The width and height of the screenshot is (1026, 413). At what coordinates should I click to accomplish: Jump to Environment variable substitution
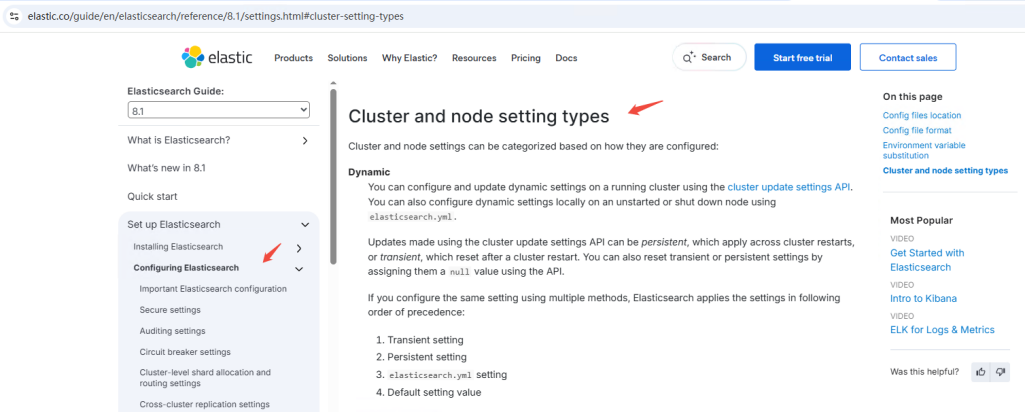pyautogui.click(x=924, y=151)
